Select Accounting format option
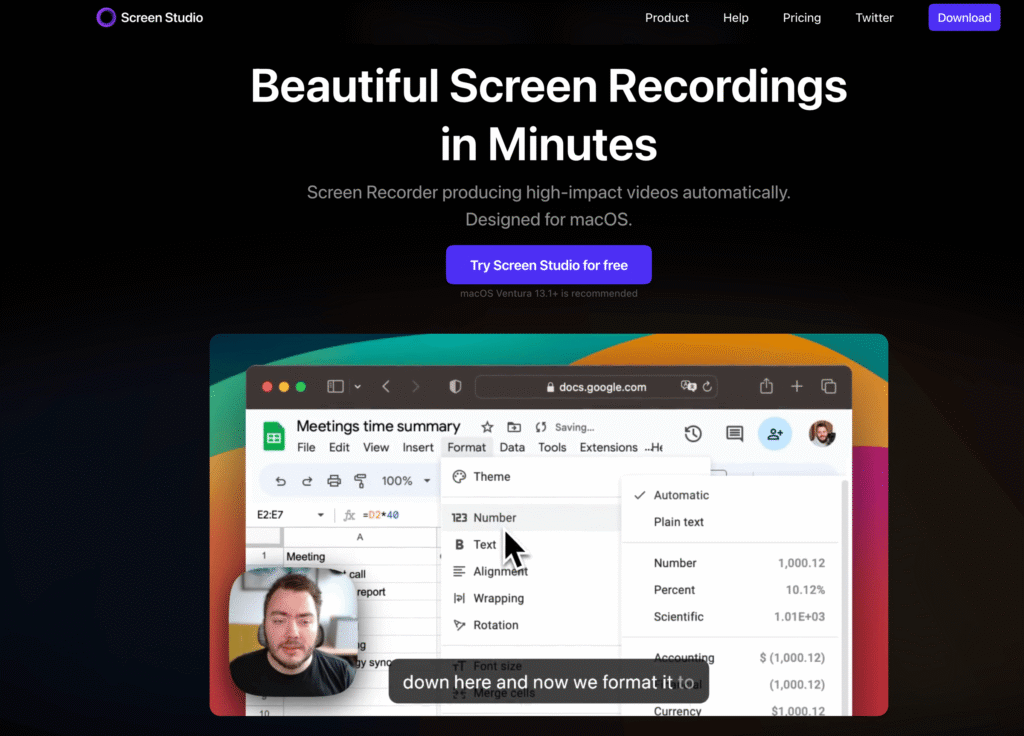This screenshot has width=1024, height=736. point(730,658)
